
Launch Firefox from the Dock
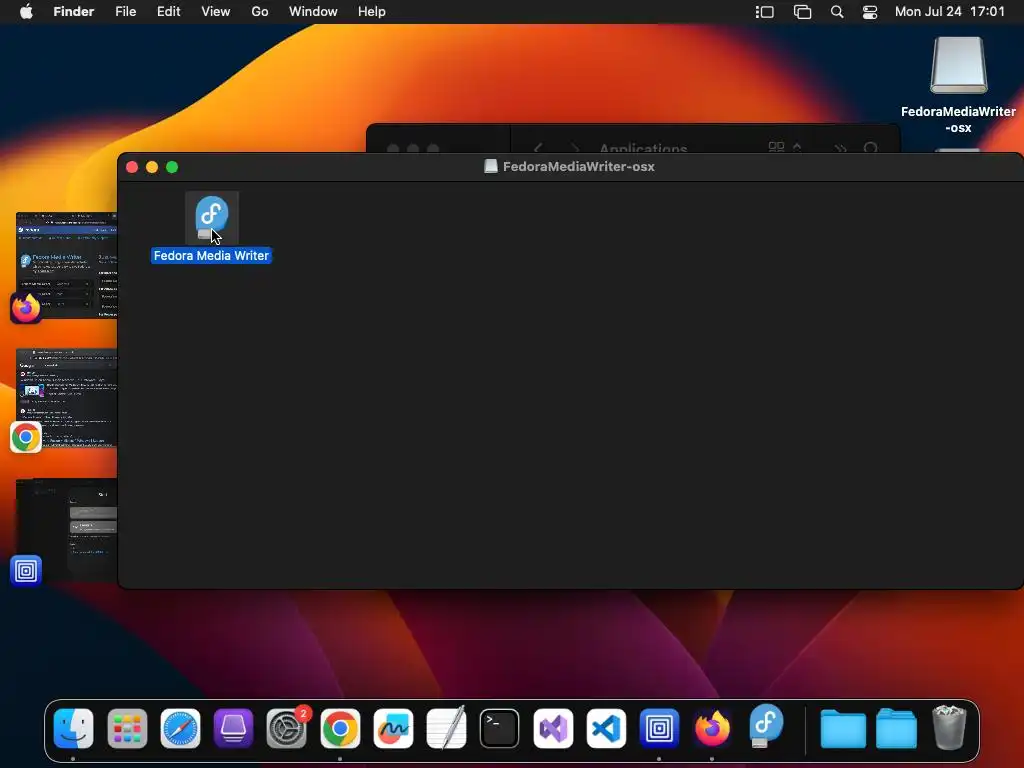click(712, 728)
